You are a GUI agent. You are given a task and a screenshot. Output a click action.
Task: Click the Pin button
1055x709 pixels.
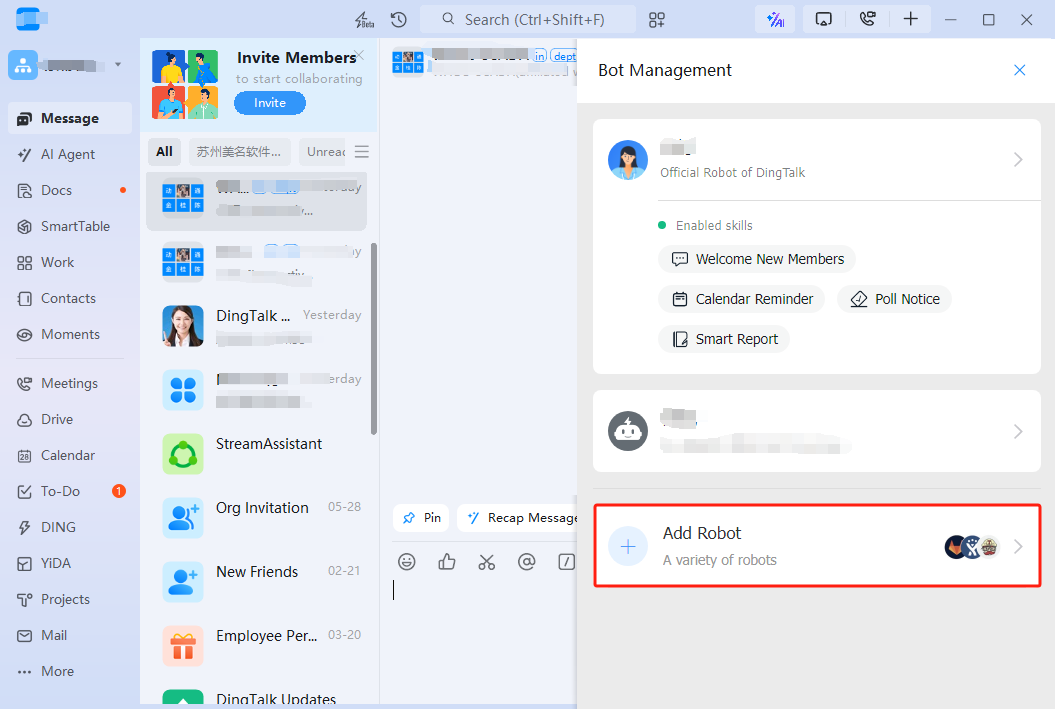pos(421,518)
